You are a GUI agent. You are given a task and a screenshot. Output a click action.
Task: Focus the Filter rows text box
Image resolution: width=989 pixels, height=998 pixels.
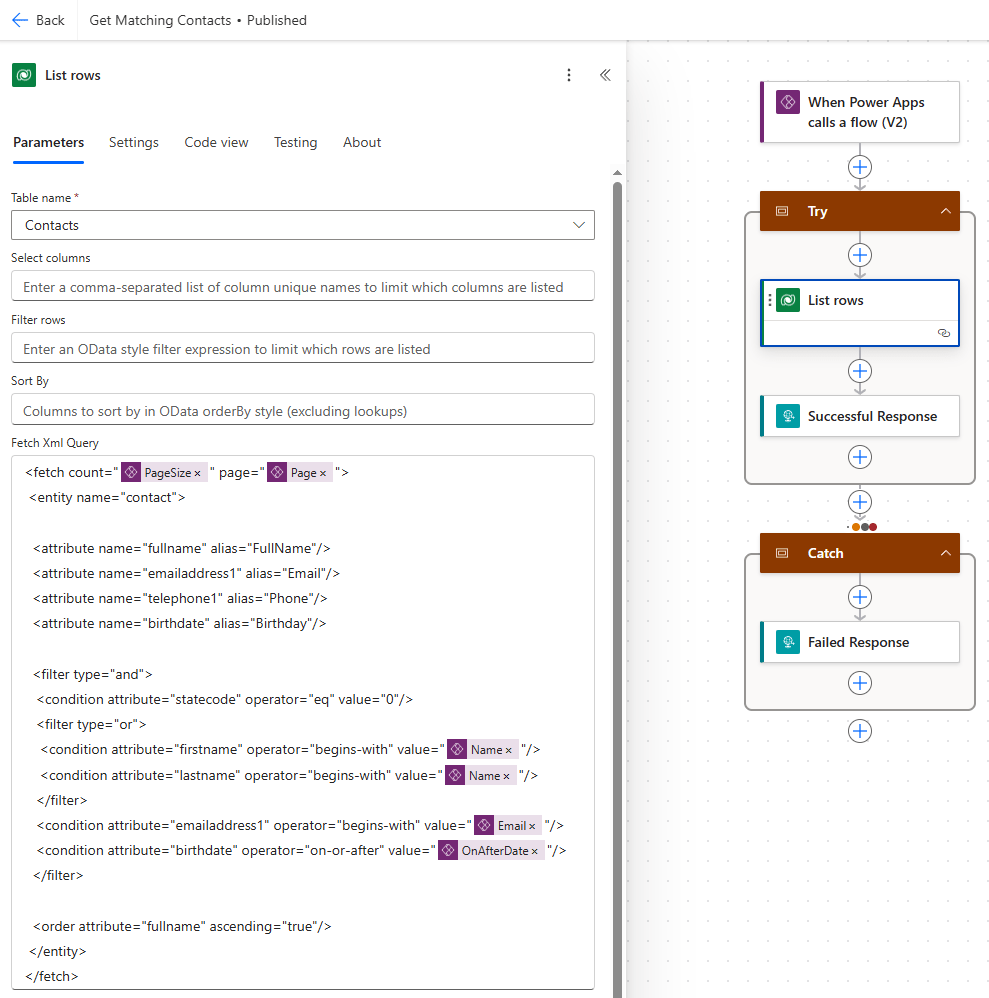coord(302,348)
